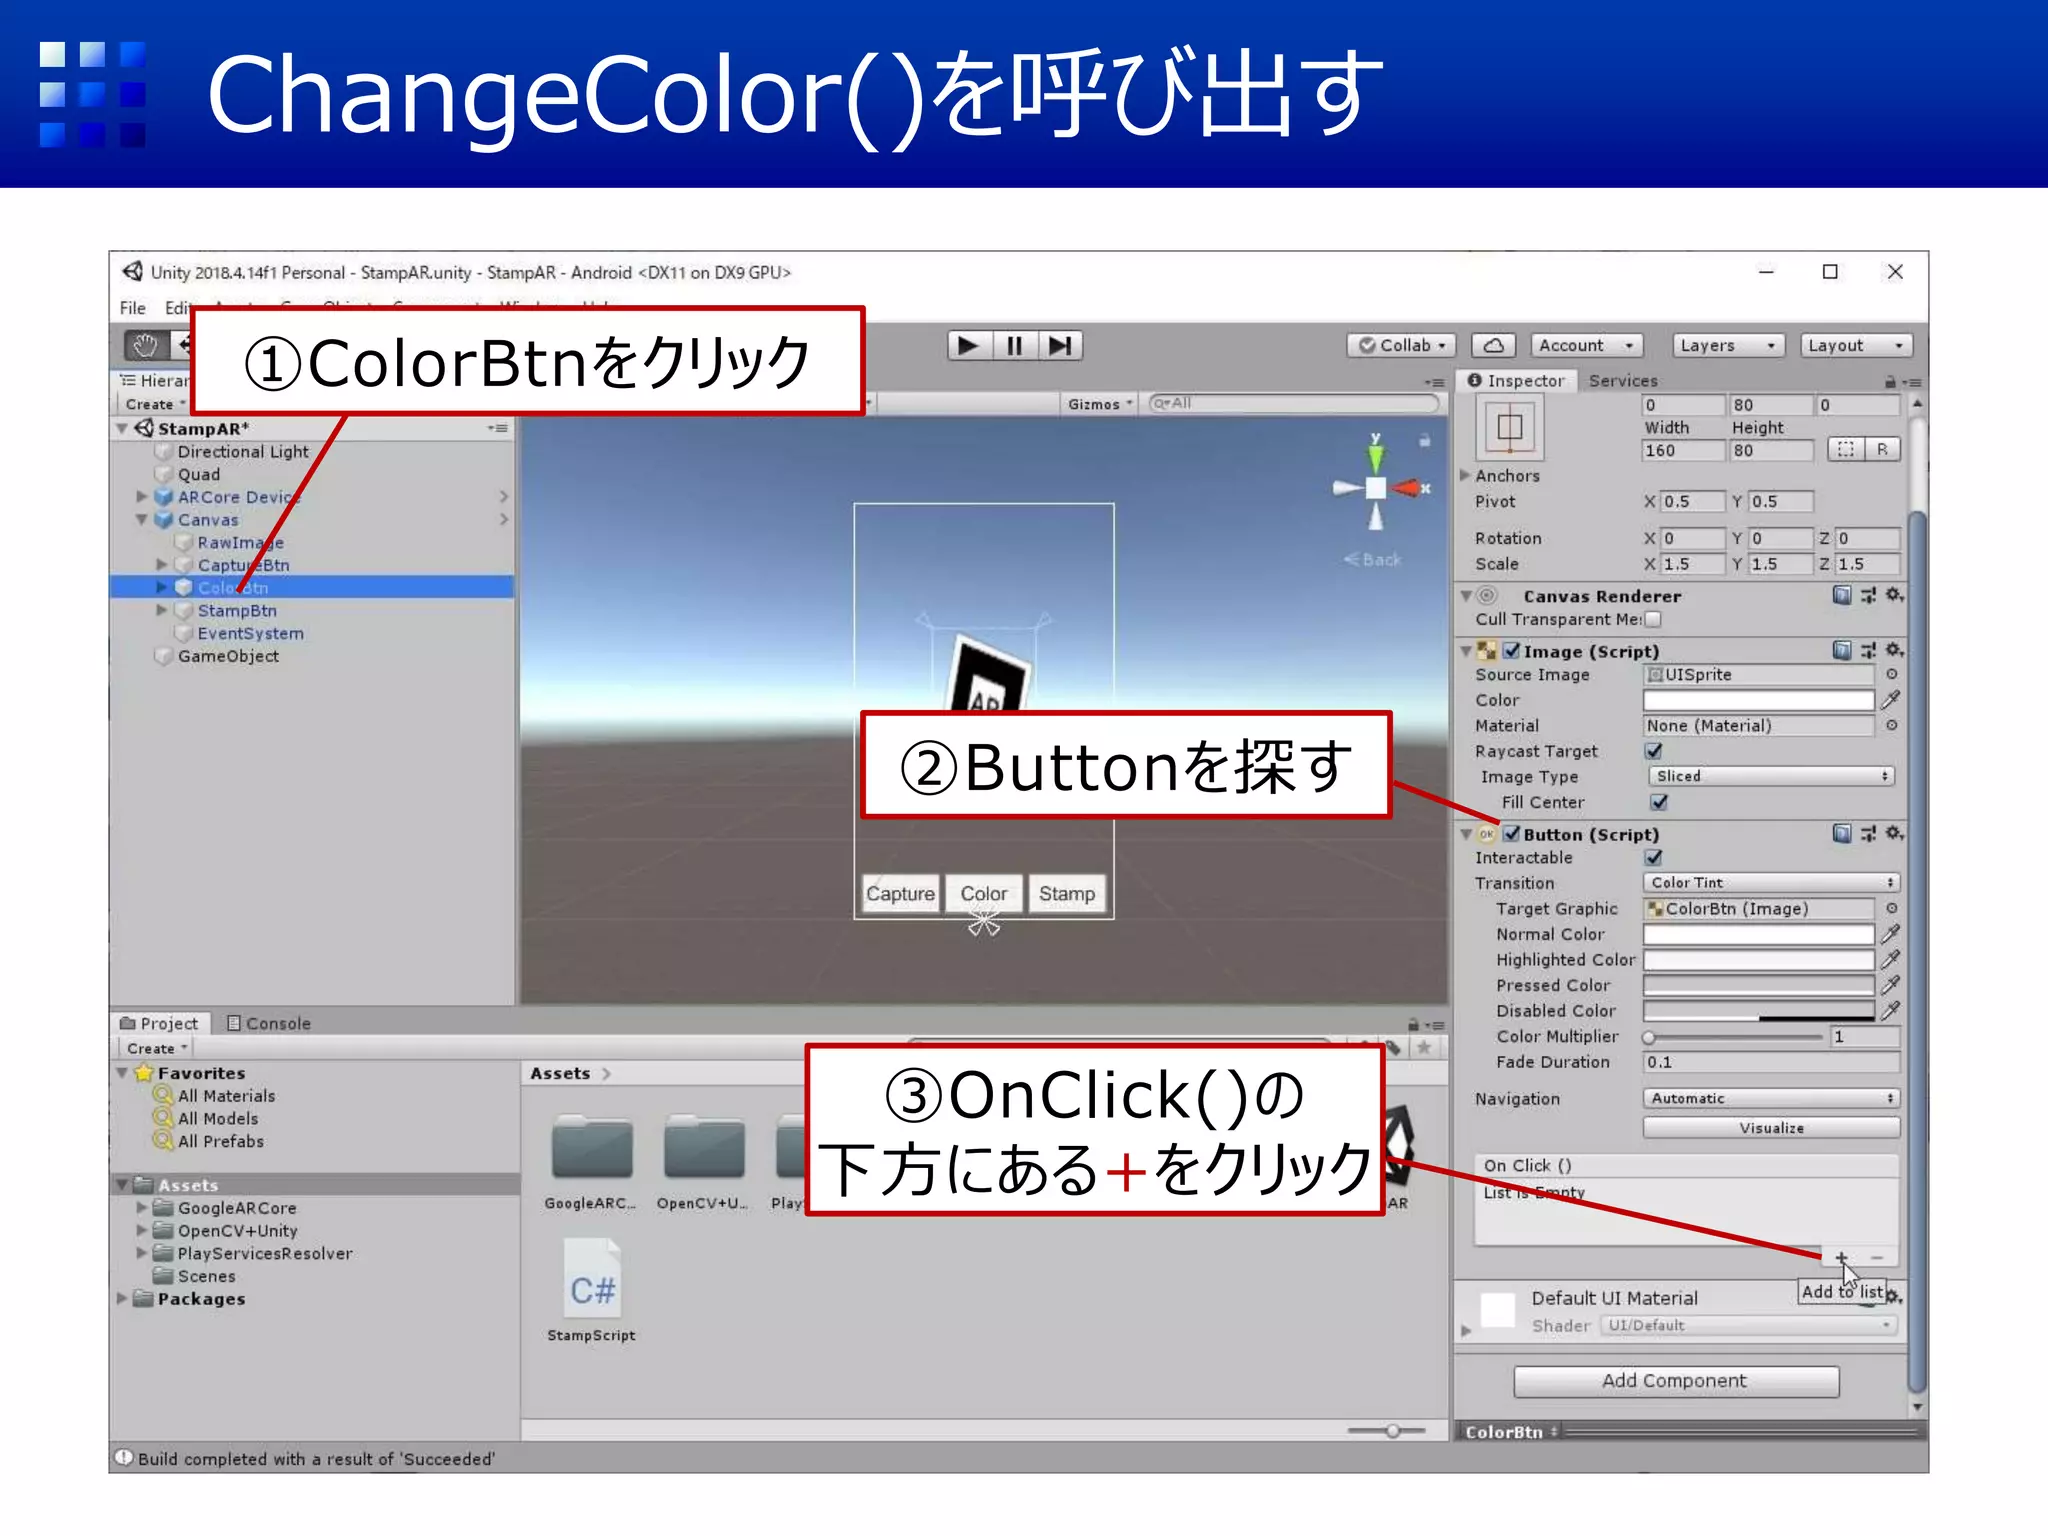Click the Image Color swatch
The height and width of the screenshot is (1536, 2048).
(1758, 700)
